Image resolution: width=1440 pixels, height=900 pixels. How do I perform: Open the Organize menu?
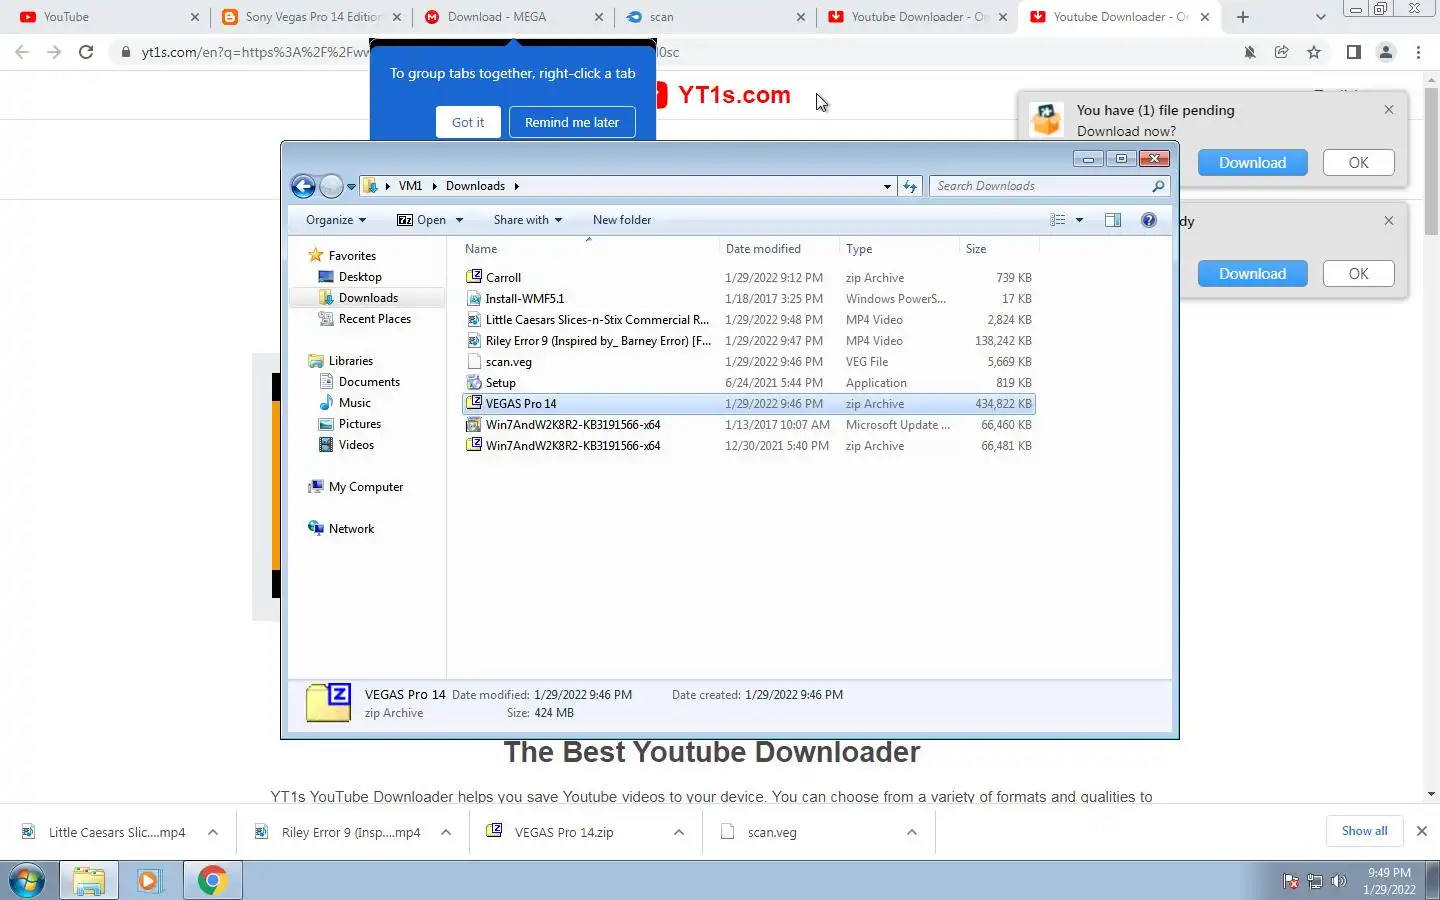pos(336,220)
